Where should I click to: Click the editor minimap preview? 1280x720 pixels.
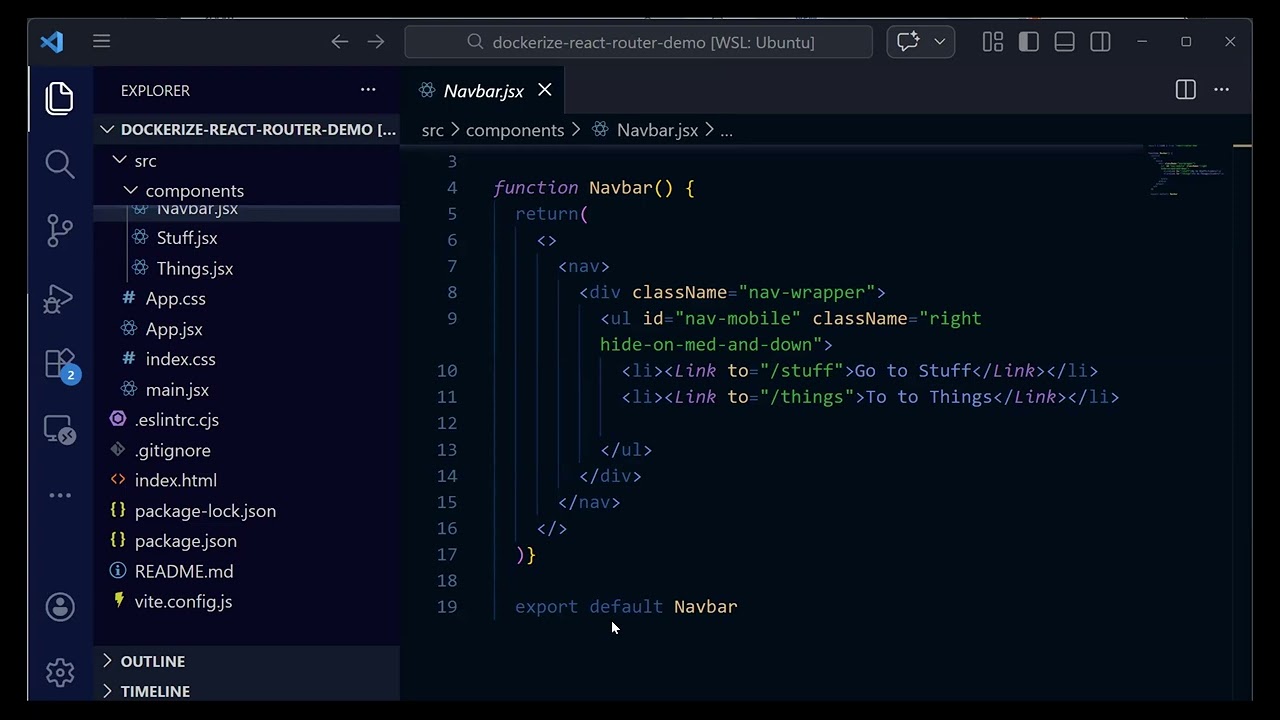1185,170
